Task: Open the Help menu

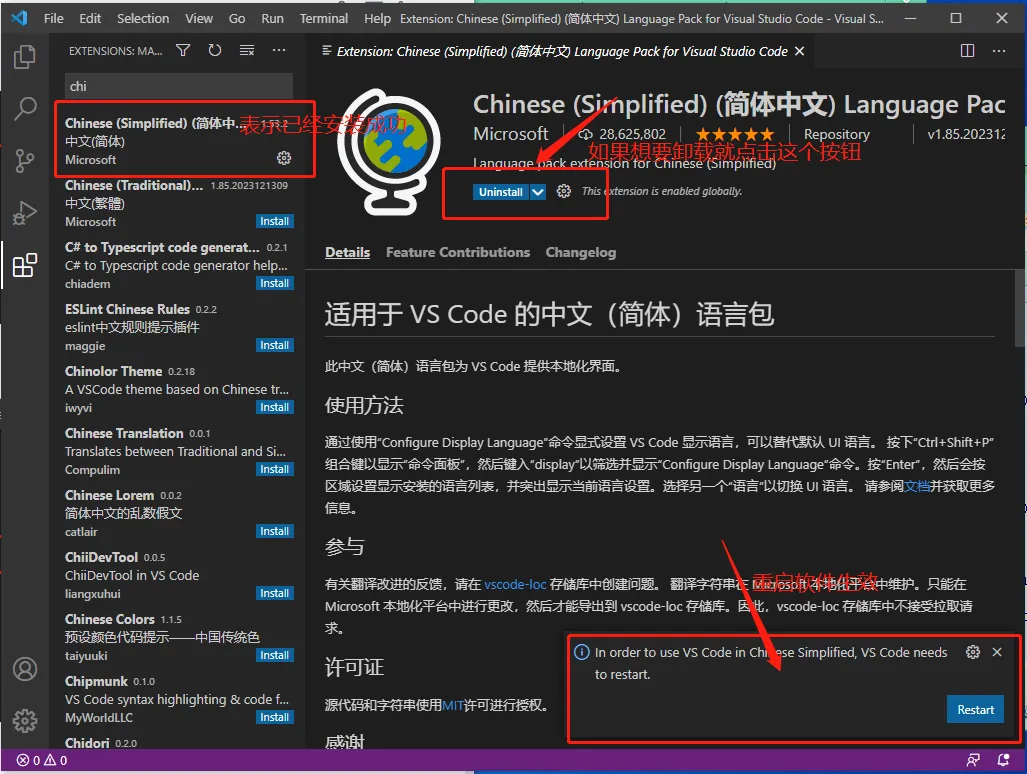Action: (377, 18)
